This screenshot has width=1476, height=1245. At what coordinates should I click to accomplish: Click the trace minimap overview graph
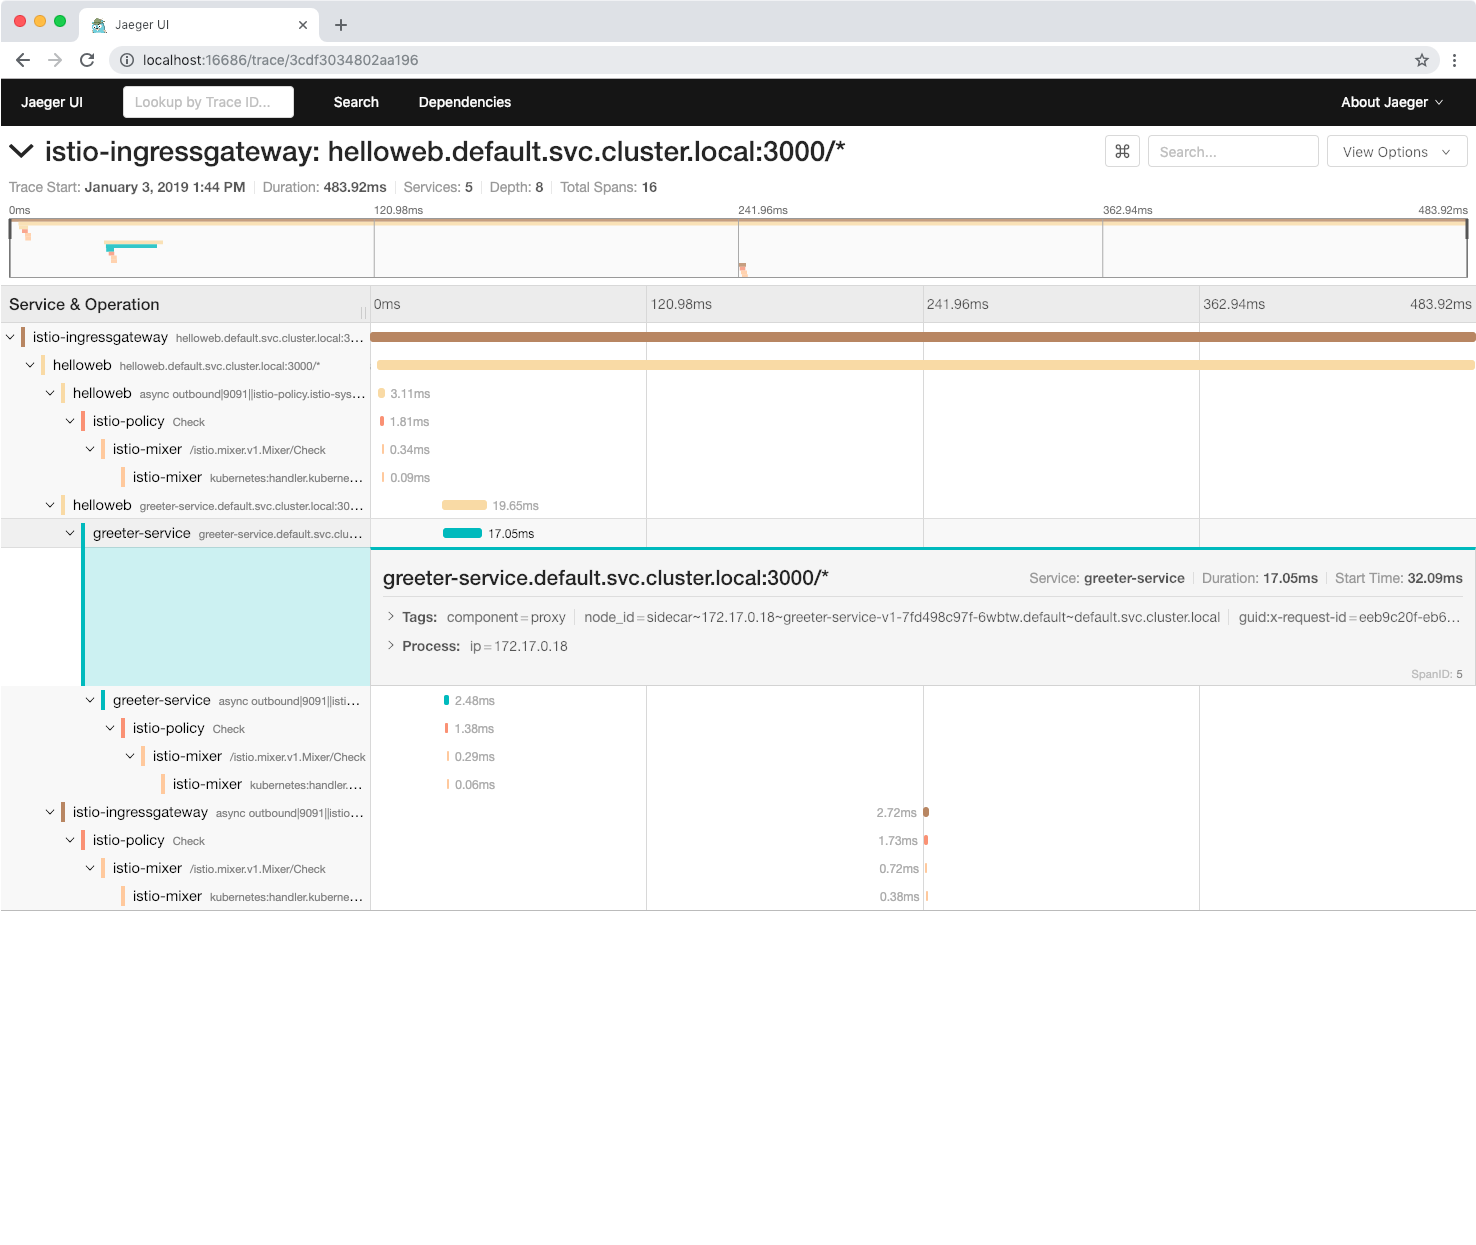(x=738, y=248)
